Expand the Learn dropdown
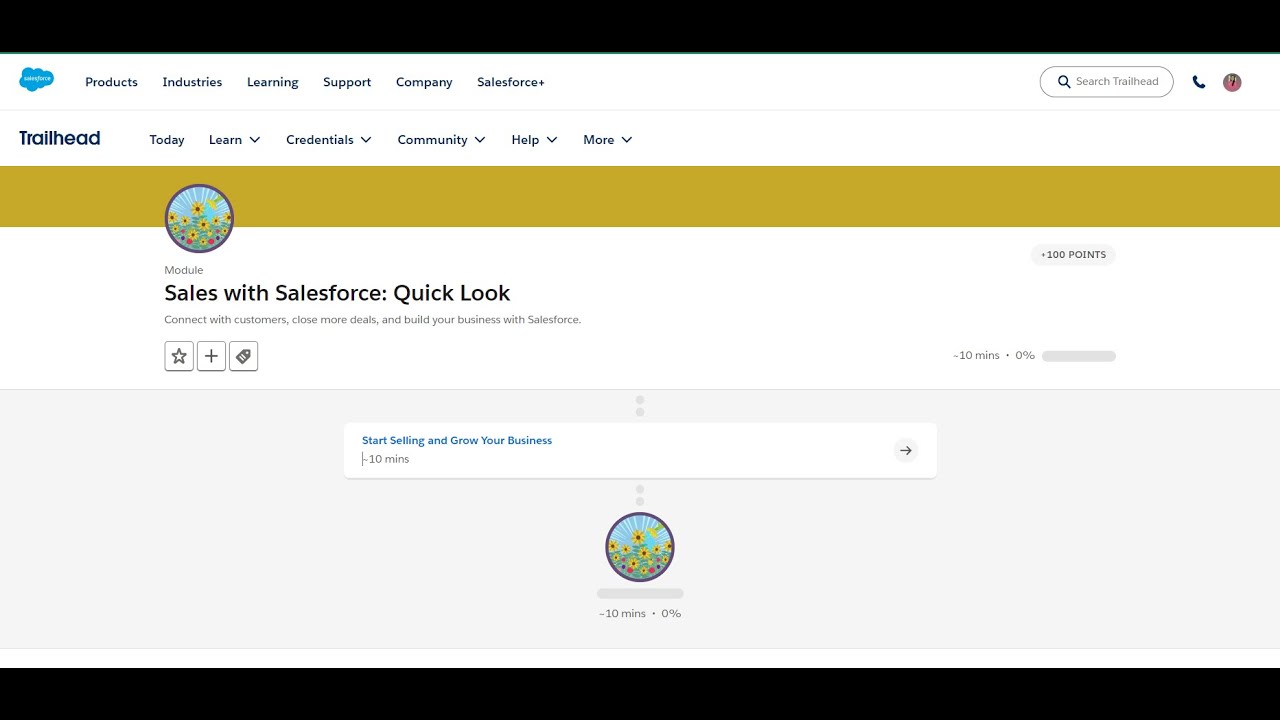1280x720 pixels. [235, 140]
